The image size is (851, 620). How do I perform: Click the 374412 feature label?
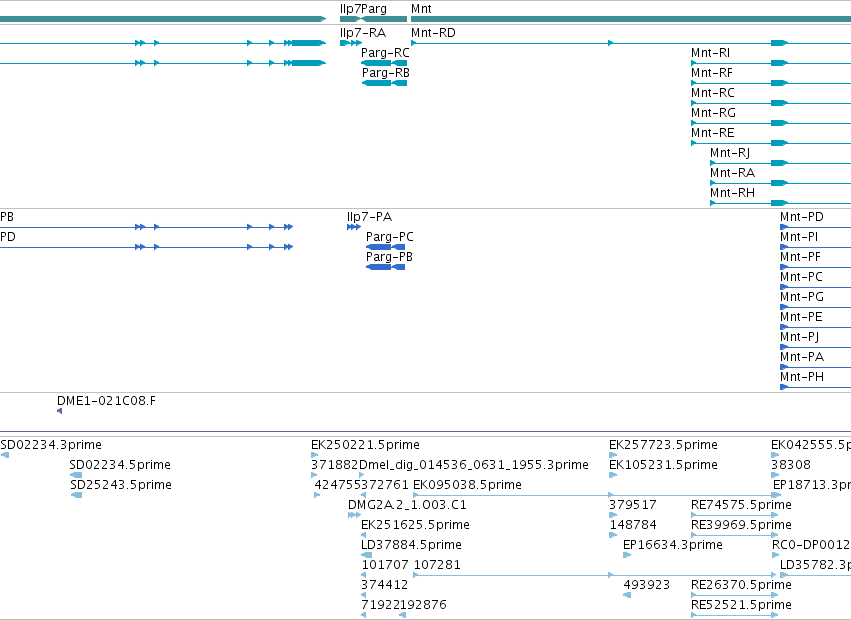(x=385, y=585)
